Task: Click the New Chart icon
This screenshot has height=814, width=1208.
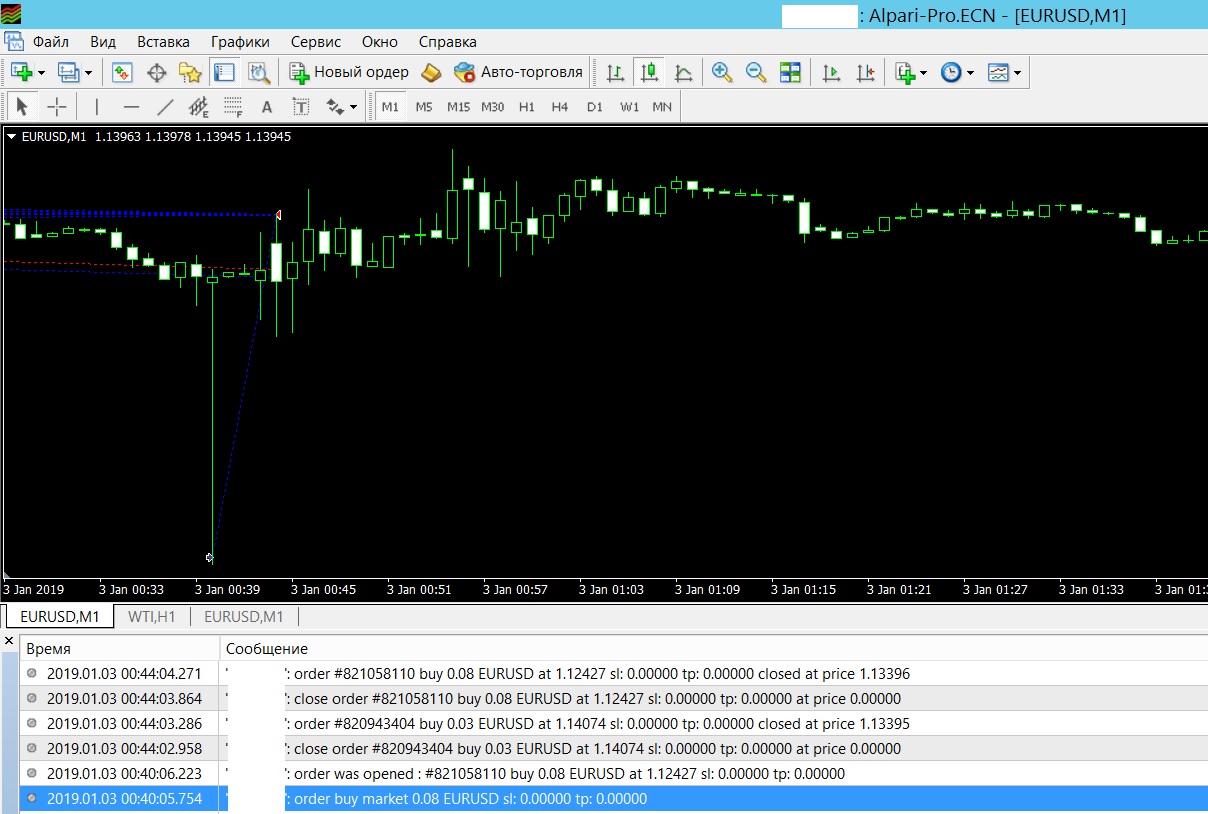Action: click(22, 72)
